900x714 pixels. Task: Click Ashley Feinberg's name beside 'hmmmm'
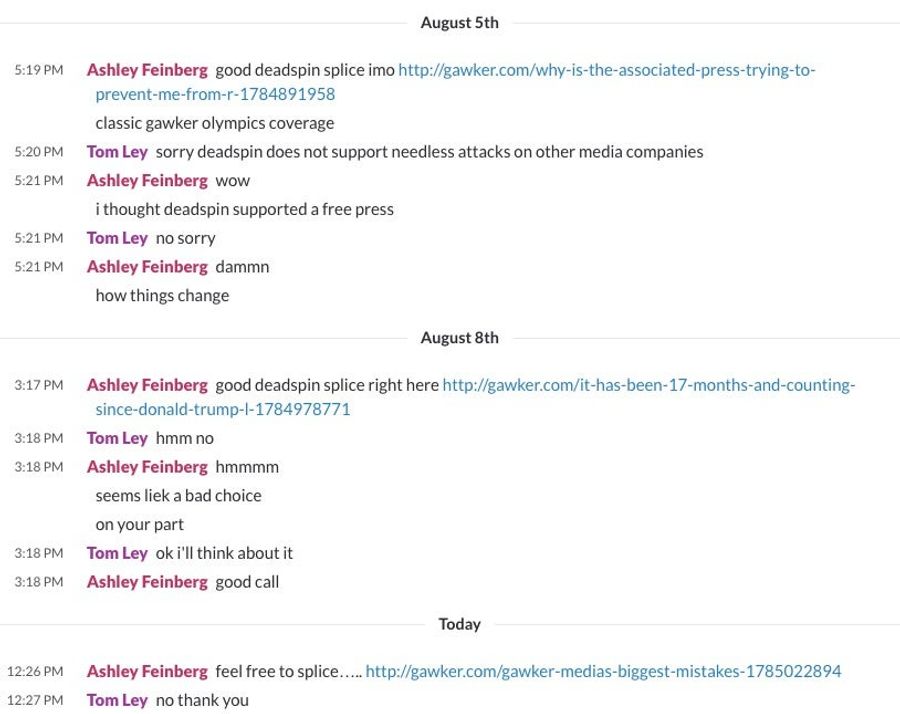point(147,467)
